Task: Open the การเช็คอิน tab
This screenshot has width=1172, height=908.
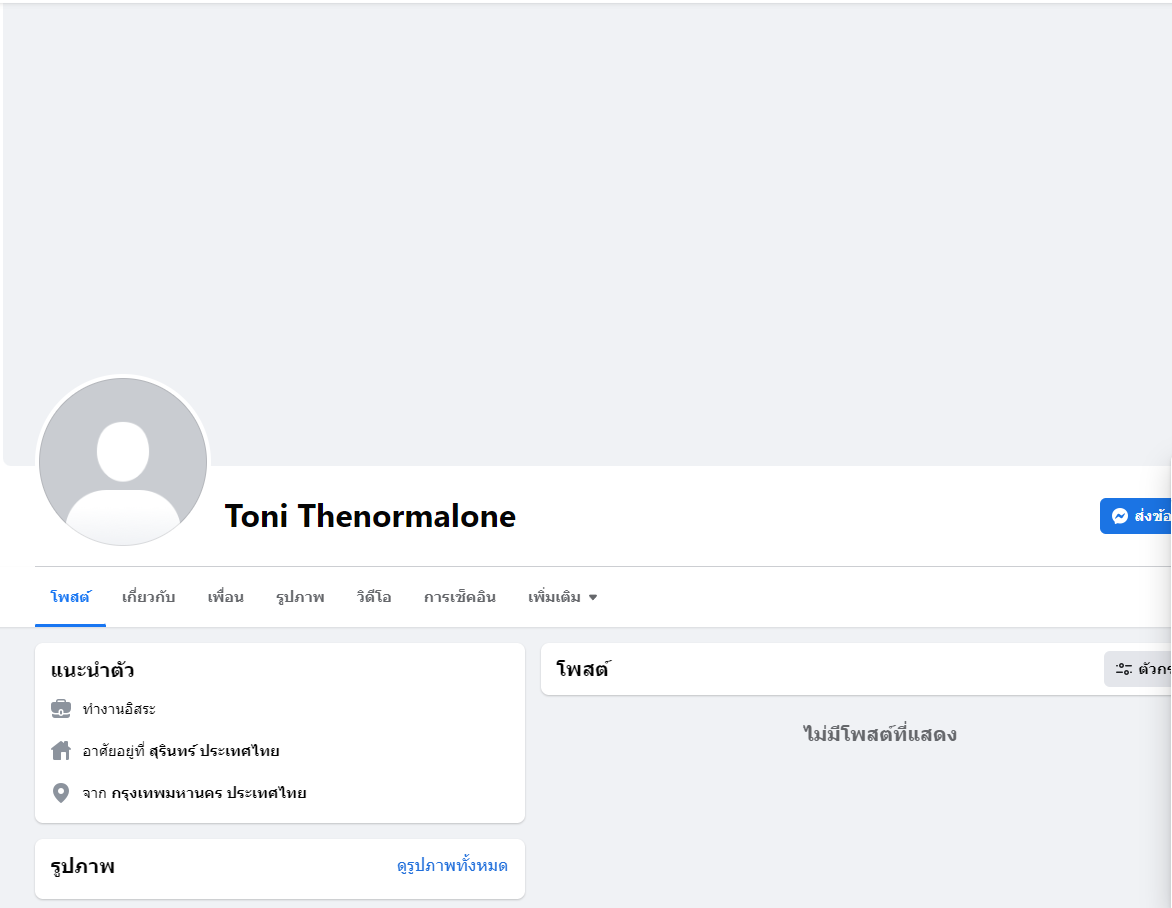Action: [x=459, y=597]
